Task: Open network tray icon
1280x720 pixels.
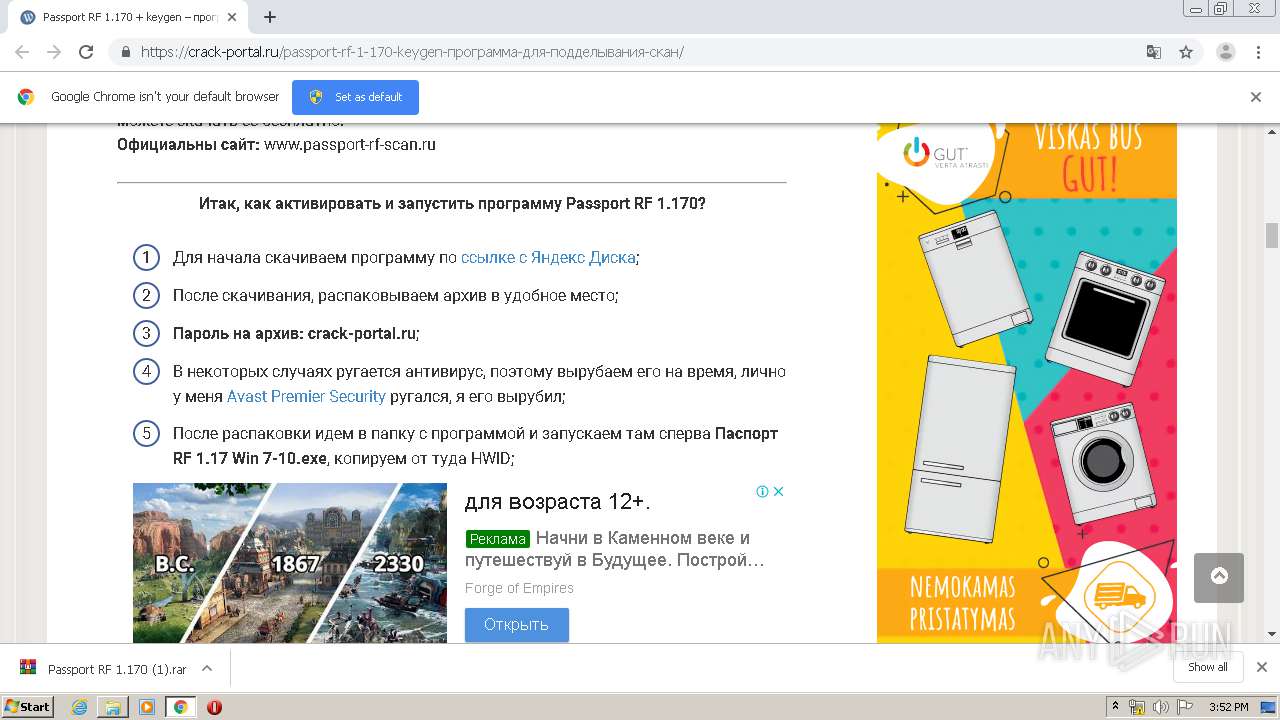Action: (x=1137, y=707)
